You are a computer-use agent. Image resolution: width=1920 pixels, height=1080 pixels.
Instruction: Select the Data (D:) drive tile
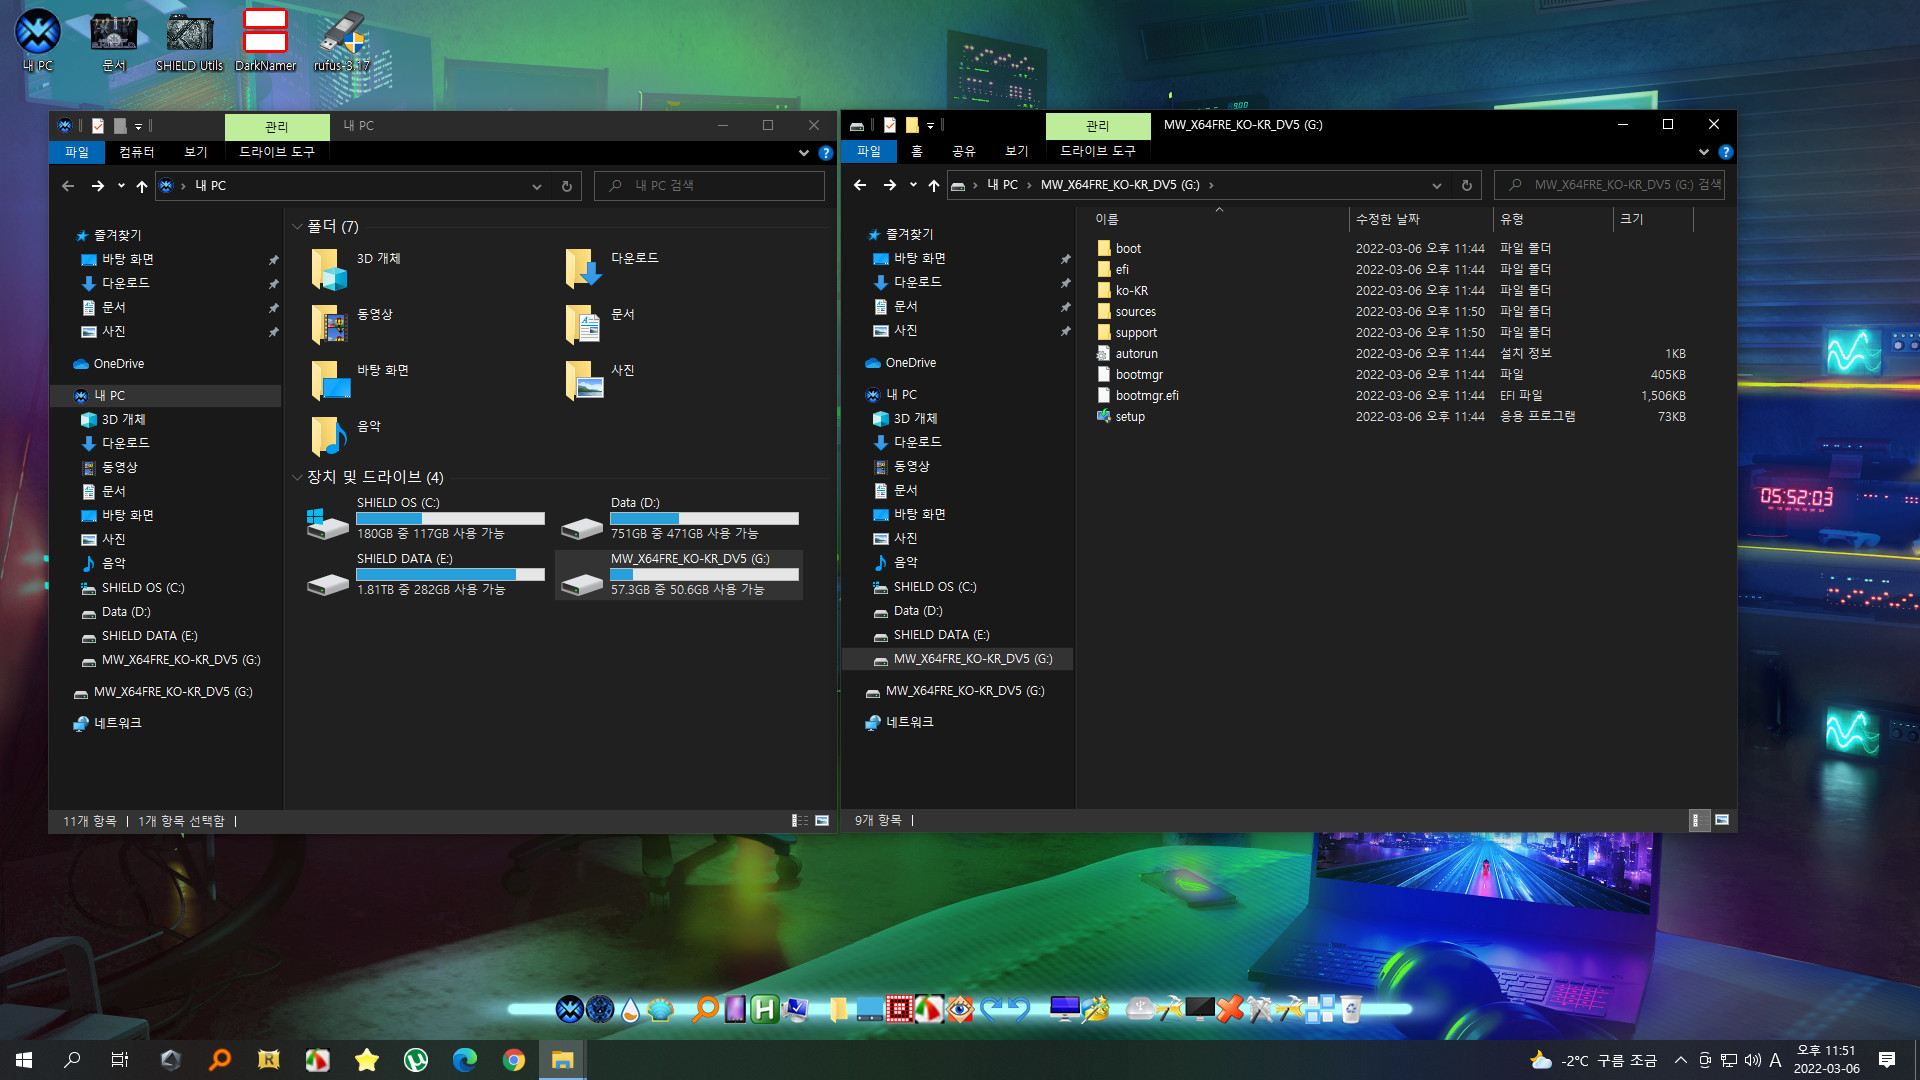(x=680, y=518)
